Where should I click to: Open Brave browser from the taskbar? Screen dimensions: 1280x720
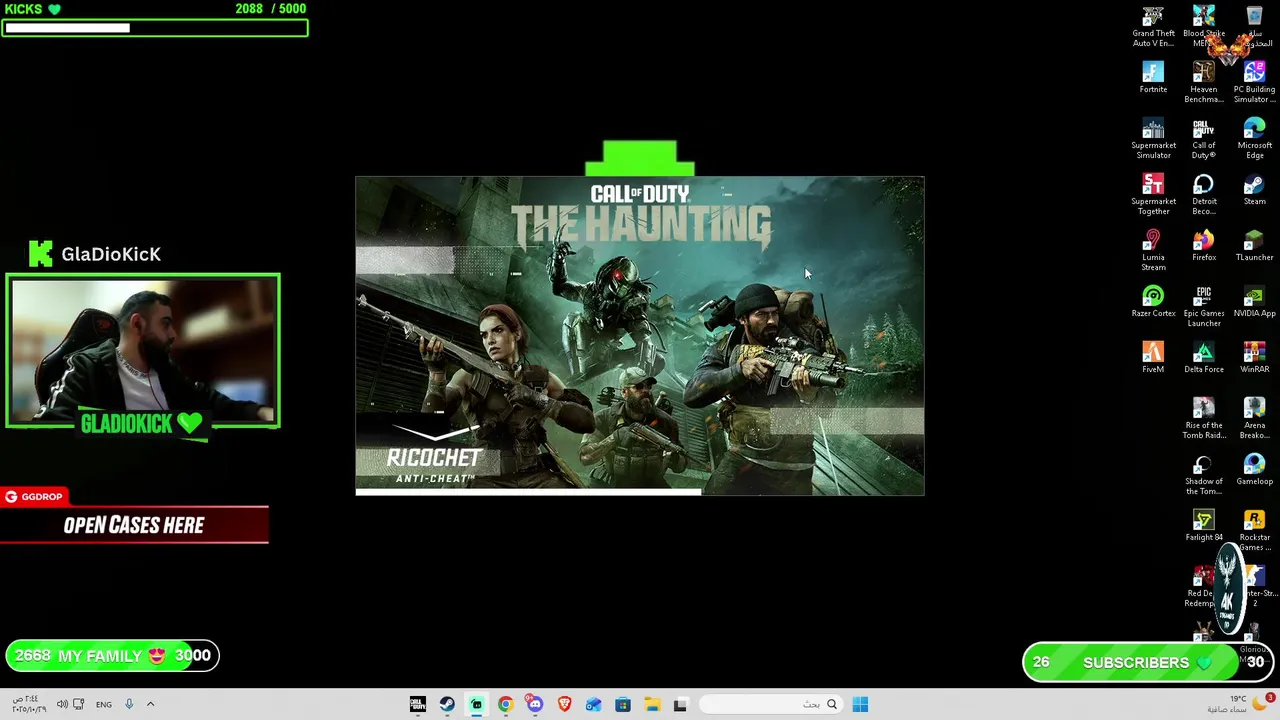tap(564, 704)
